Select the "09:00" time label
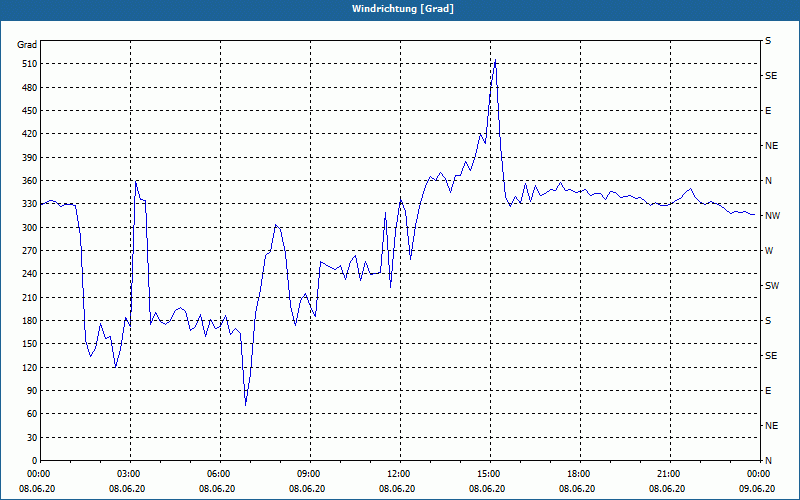The width and height of the screenshot is (800, 500). pos(310,473)
